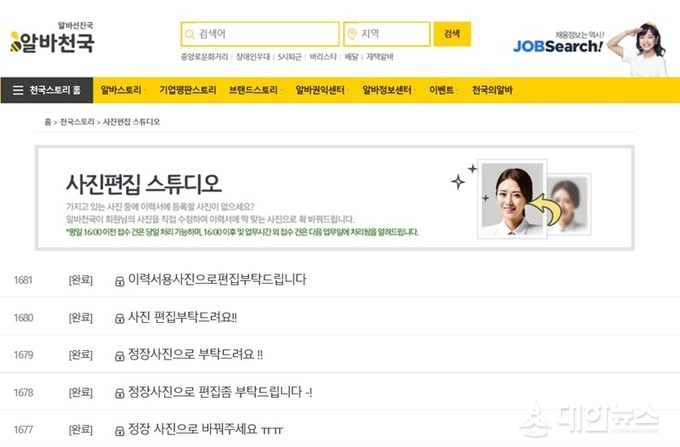Click the magnifier icon in the keyword field
Image resolution: width=680 pixels, height=447 pixels.
(x=190, y=34)
